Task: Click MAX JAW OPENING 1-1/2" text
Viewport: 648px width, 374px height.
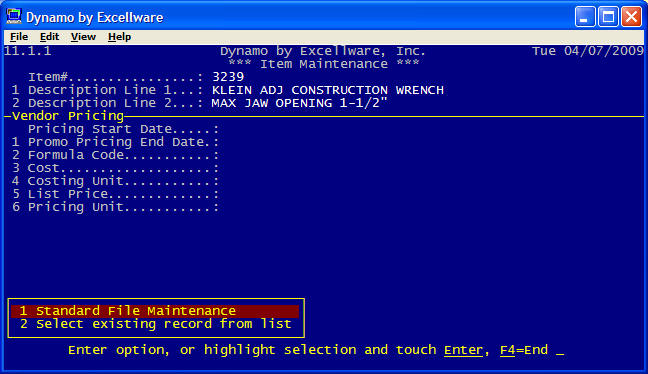Action: click(x=300, y=103)
